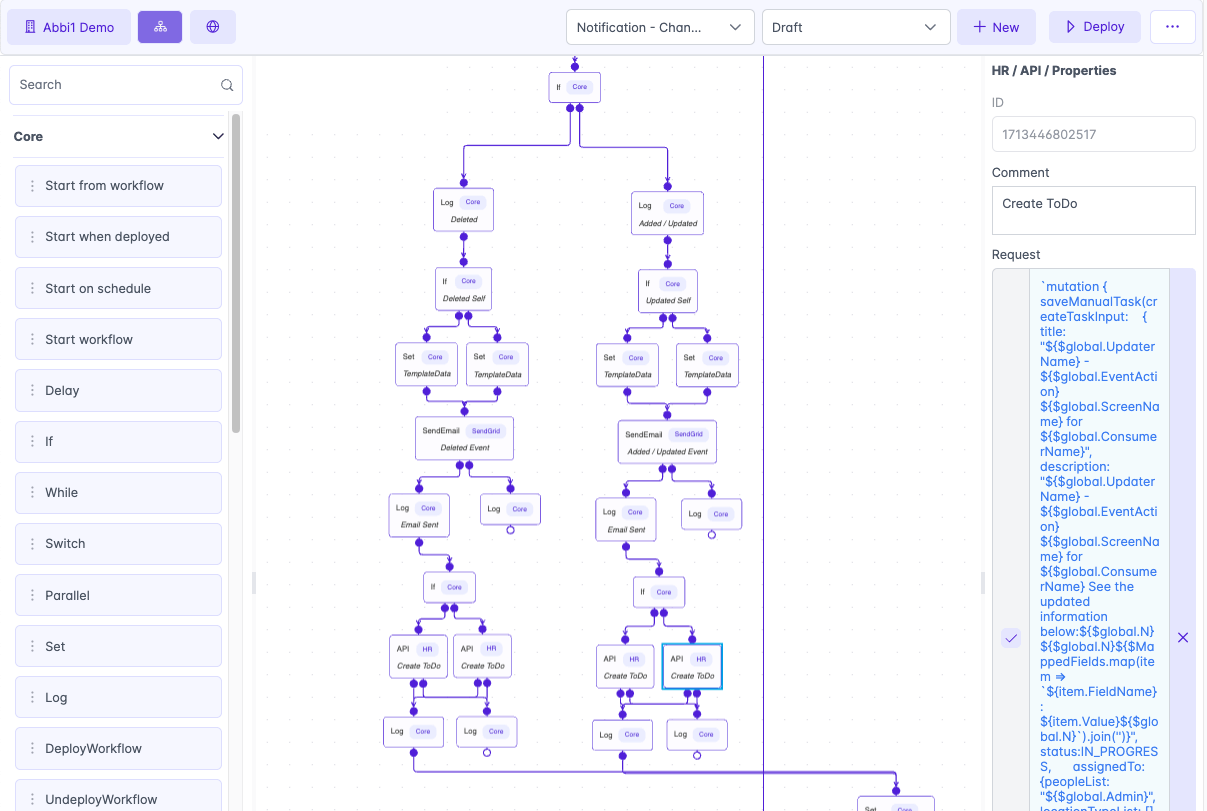Image resolution: width=1207 pixels, height=811 pixels.
Task: Select the highlighted API Create ToDo node
Action: (692, 667)
